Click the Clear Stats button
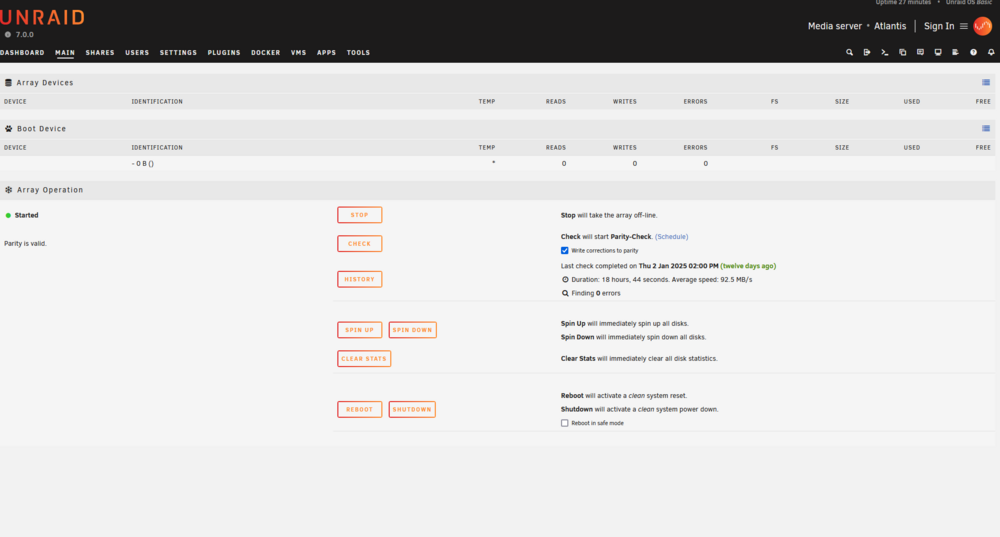 (364, 358)
